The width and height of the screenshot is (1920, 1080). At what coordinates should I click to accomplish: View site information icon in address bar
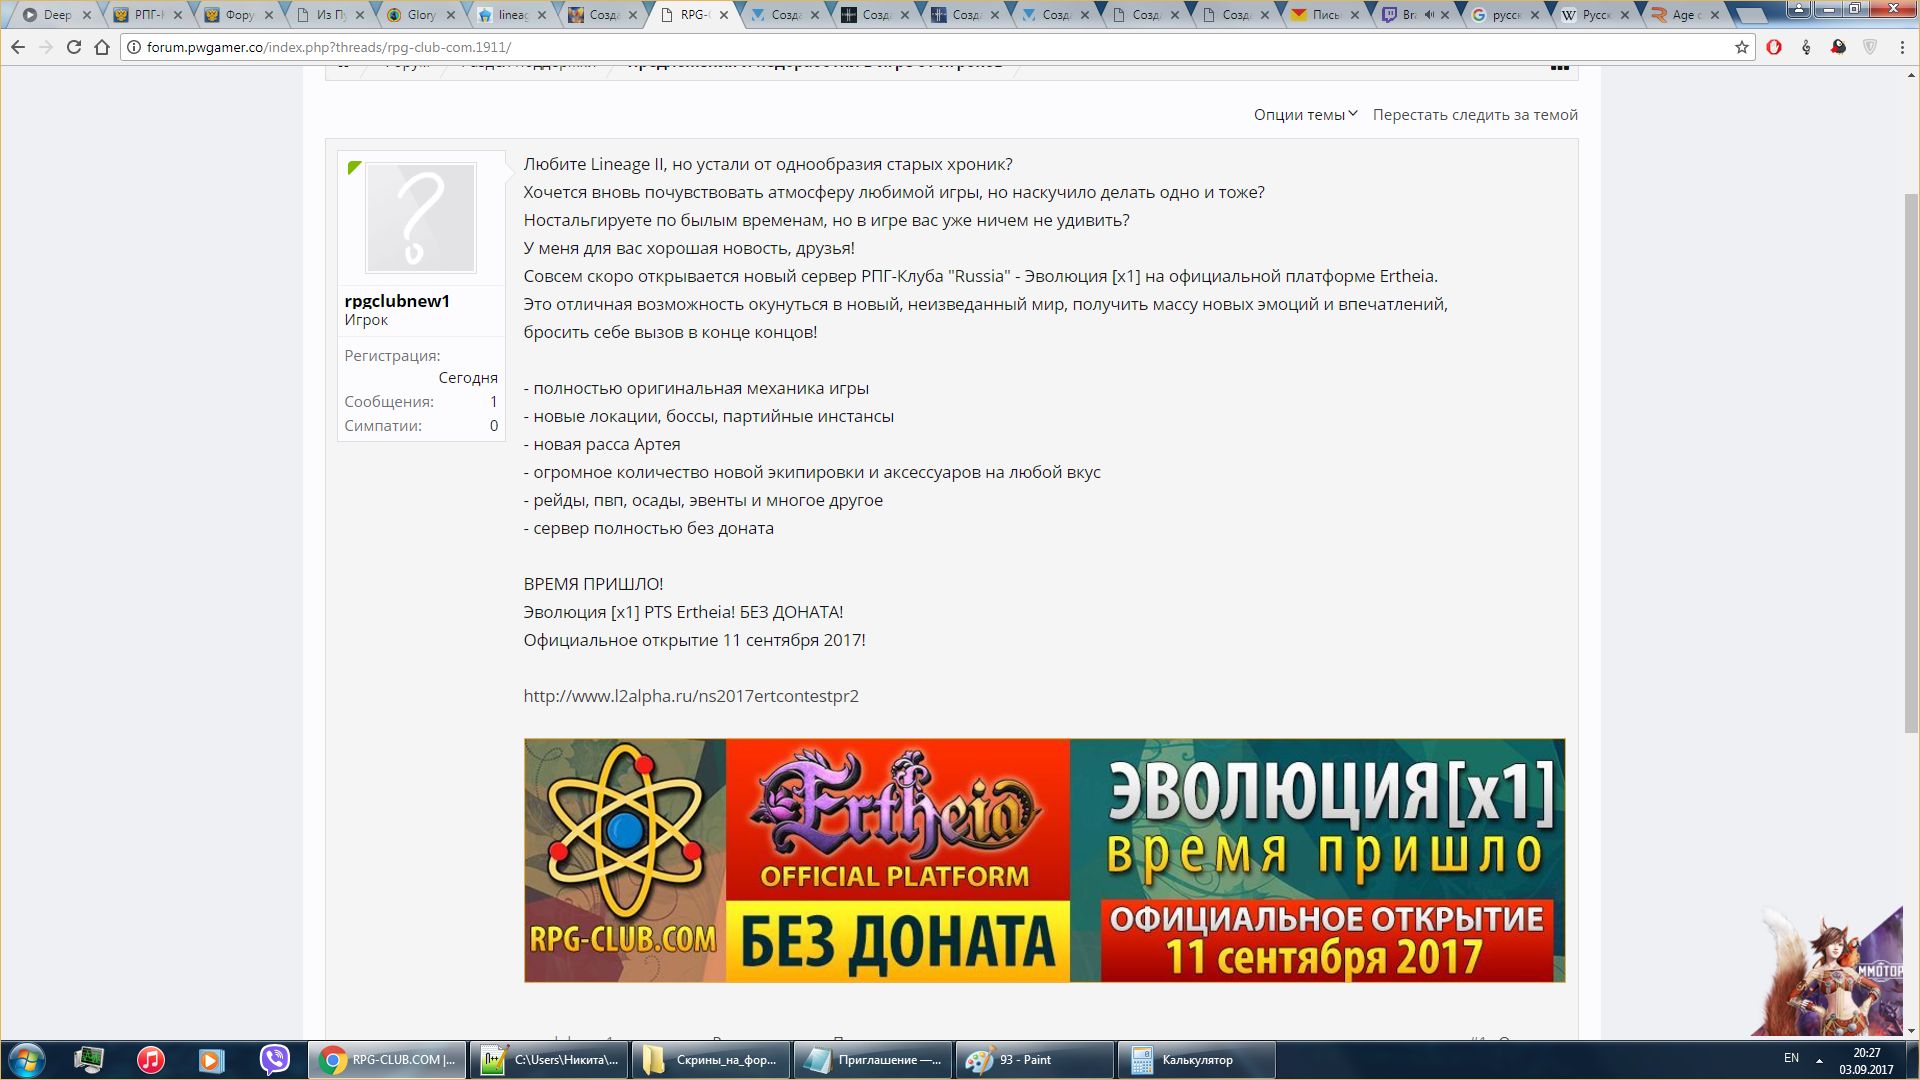(x=134, y=47)
